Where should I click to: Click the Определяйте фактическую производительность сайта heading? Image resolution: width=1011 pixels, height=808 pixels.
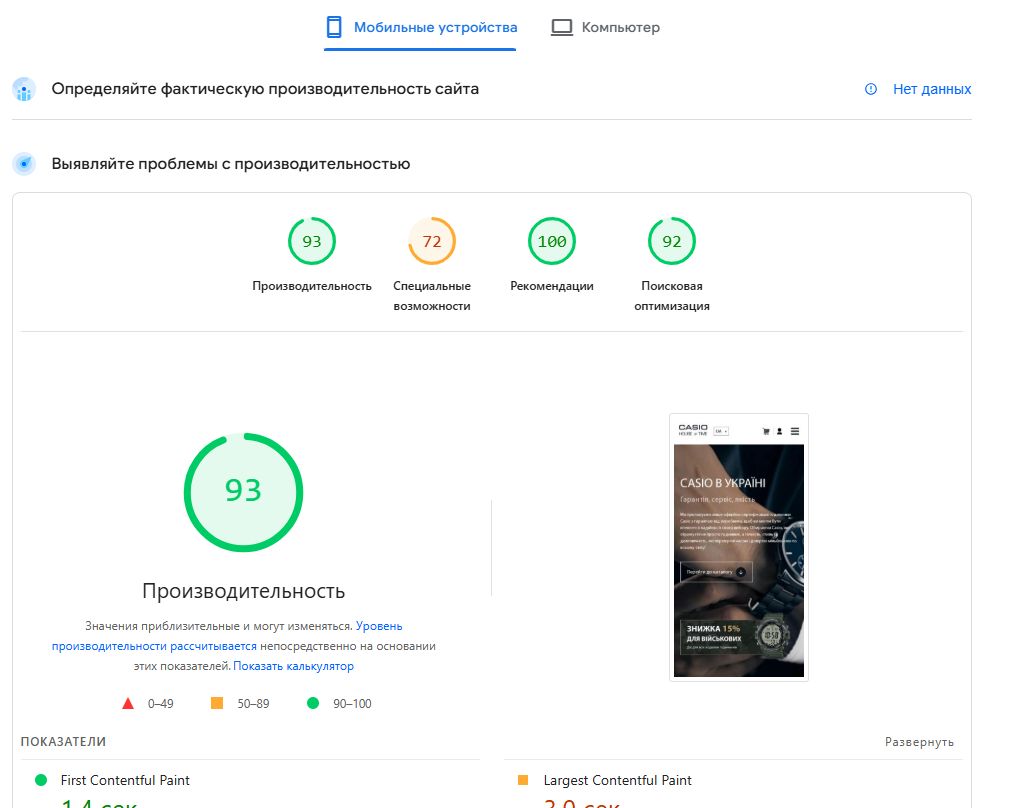click(265, 89)
